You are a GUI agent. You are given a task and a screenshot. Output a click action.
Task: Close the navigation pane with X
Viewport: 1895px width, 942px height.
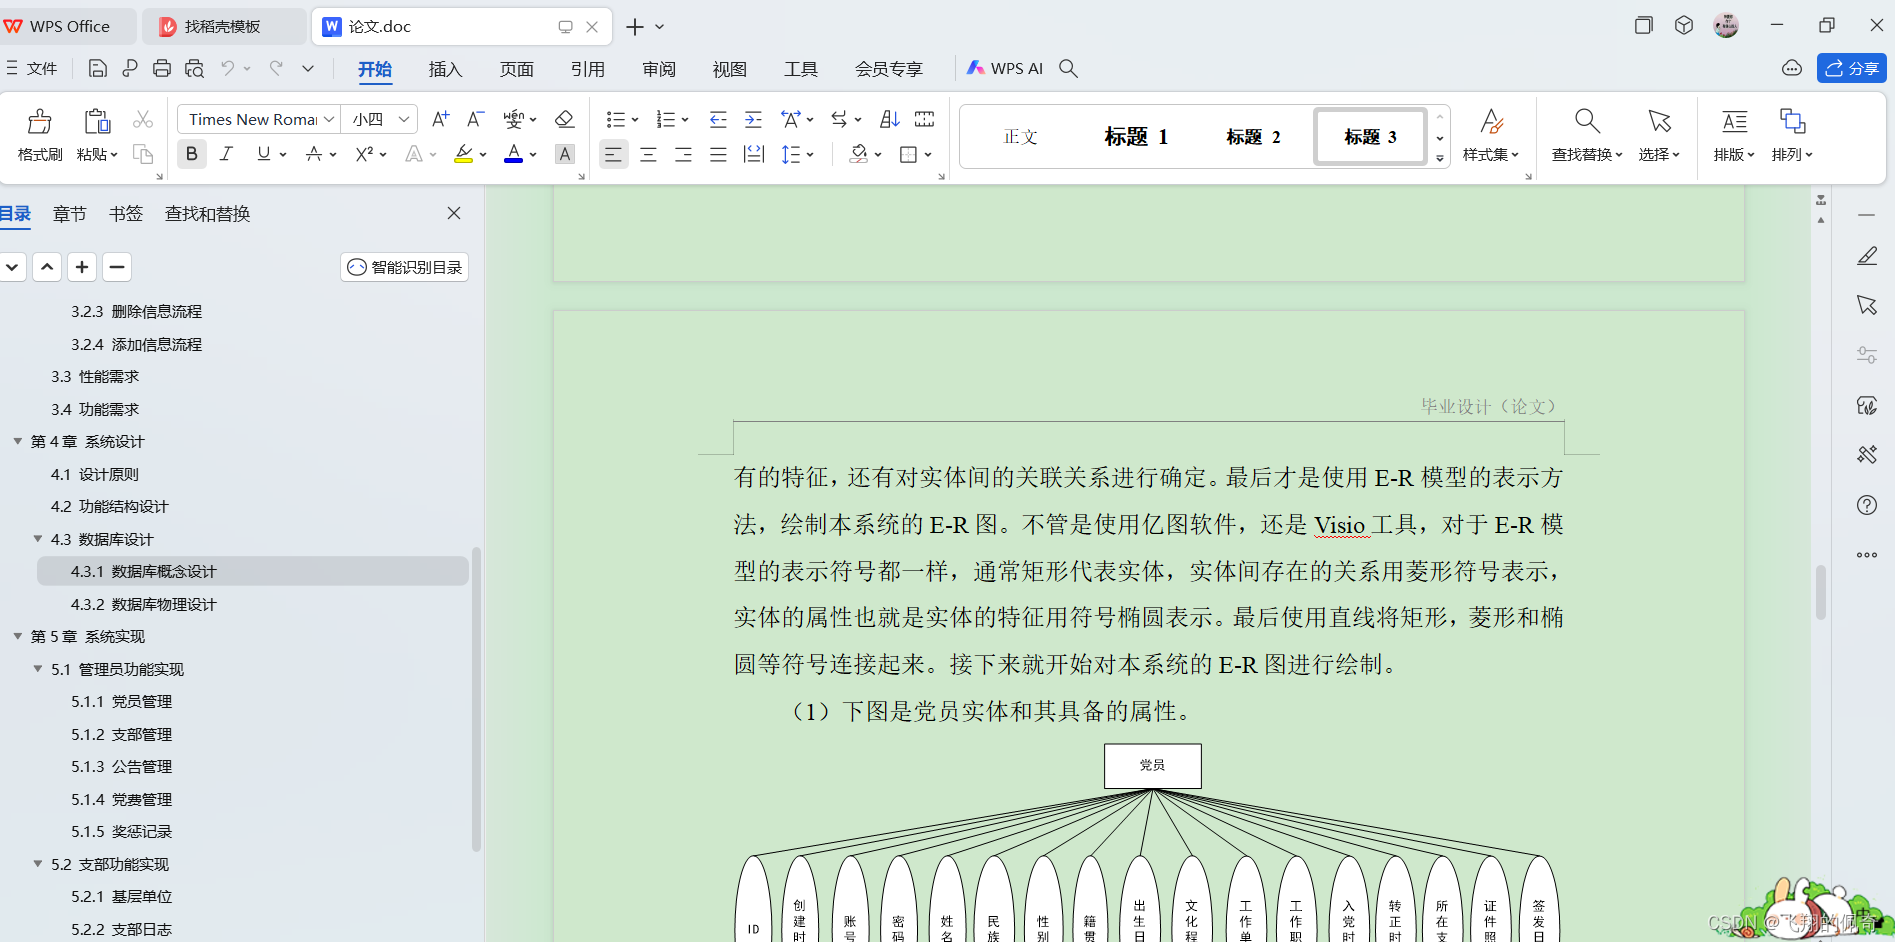click(x=454, y=213)
